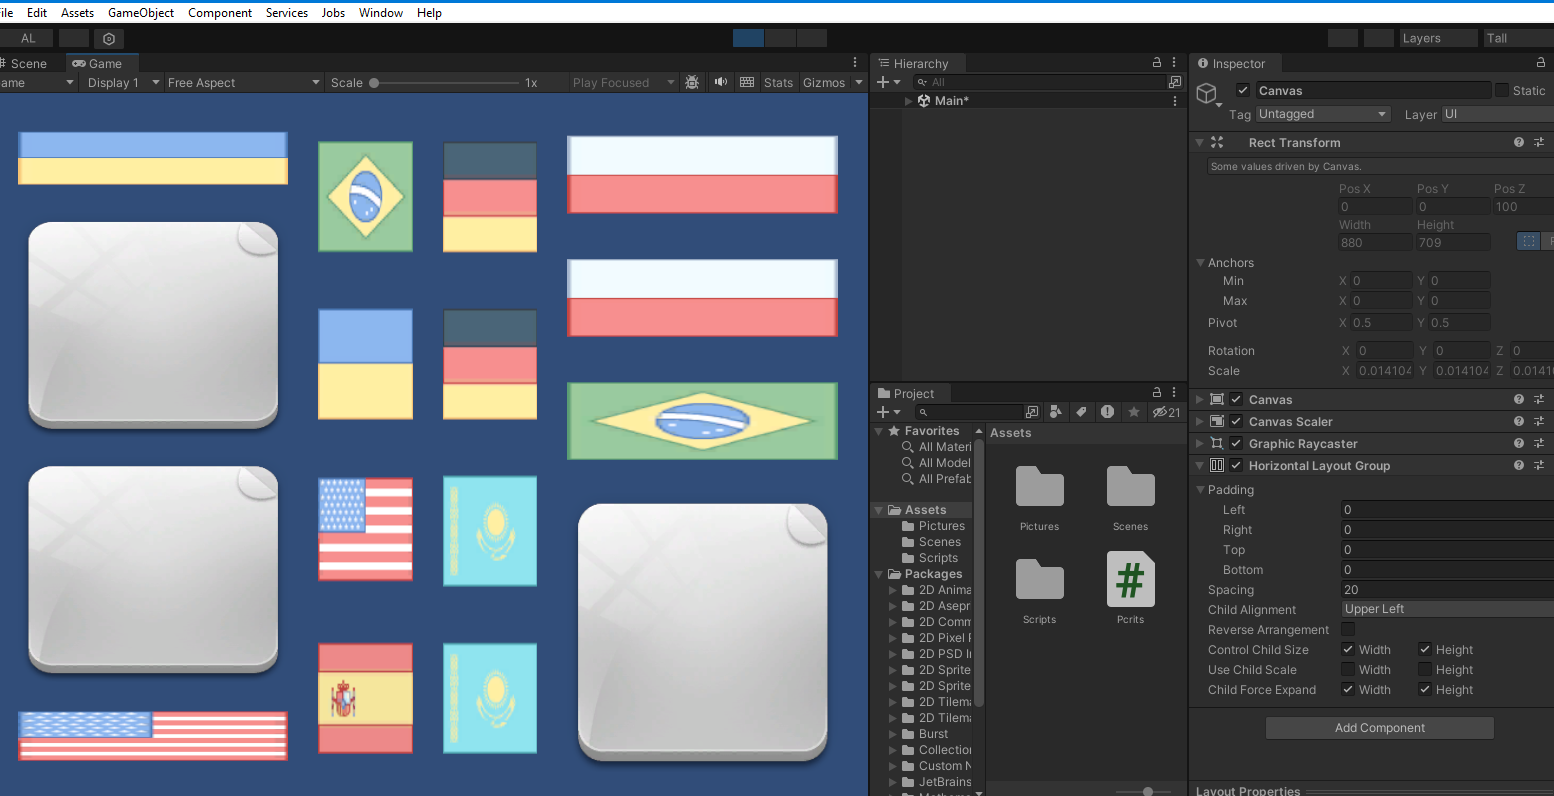Open the Display 1 dropdown
The height and width of the screenshot is (796, 1554).
124,82
